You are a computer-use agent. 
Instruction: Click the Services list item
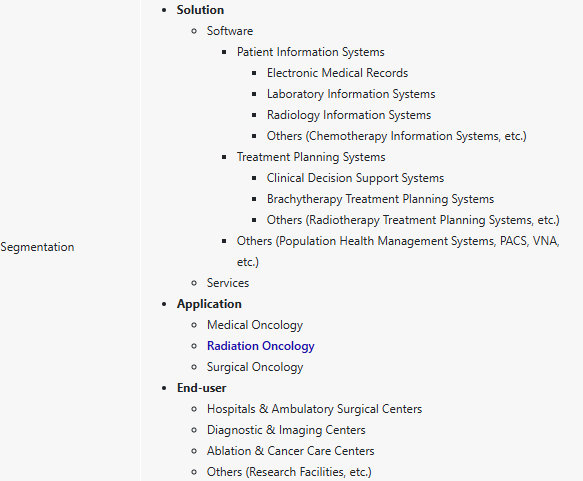coord(228,283)
